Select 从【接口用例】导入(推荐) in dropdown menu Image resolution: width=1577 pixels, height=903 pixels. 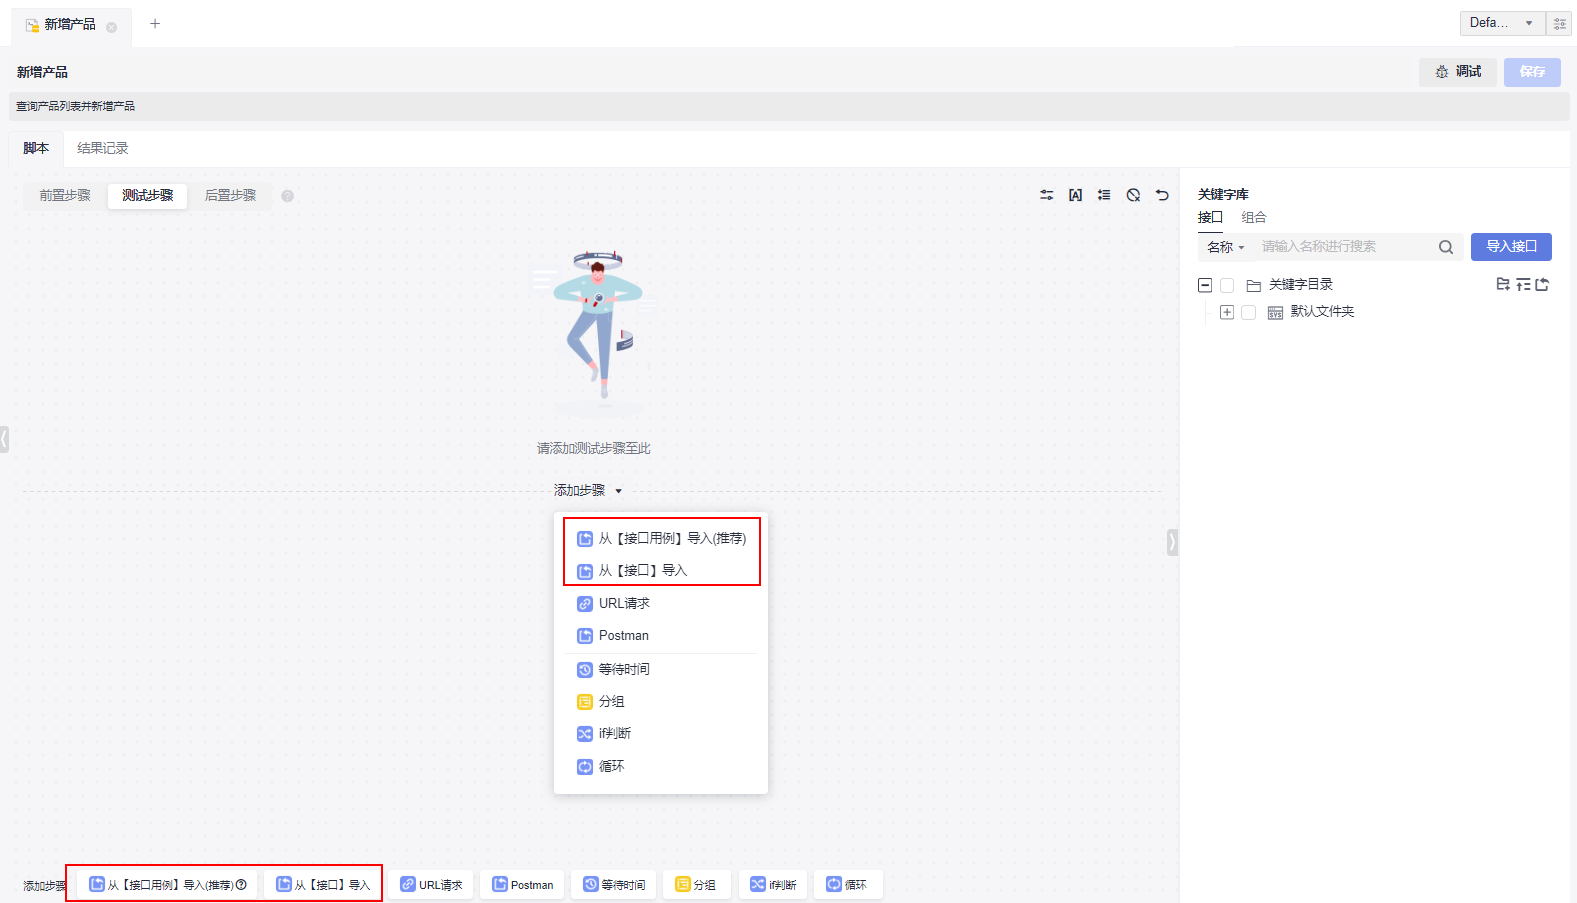[661, 539]
